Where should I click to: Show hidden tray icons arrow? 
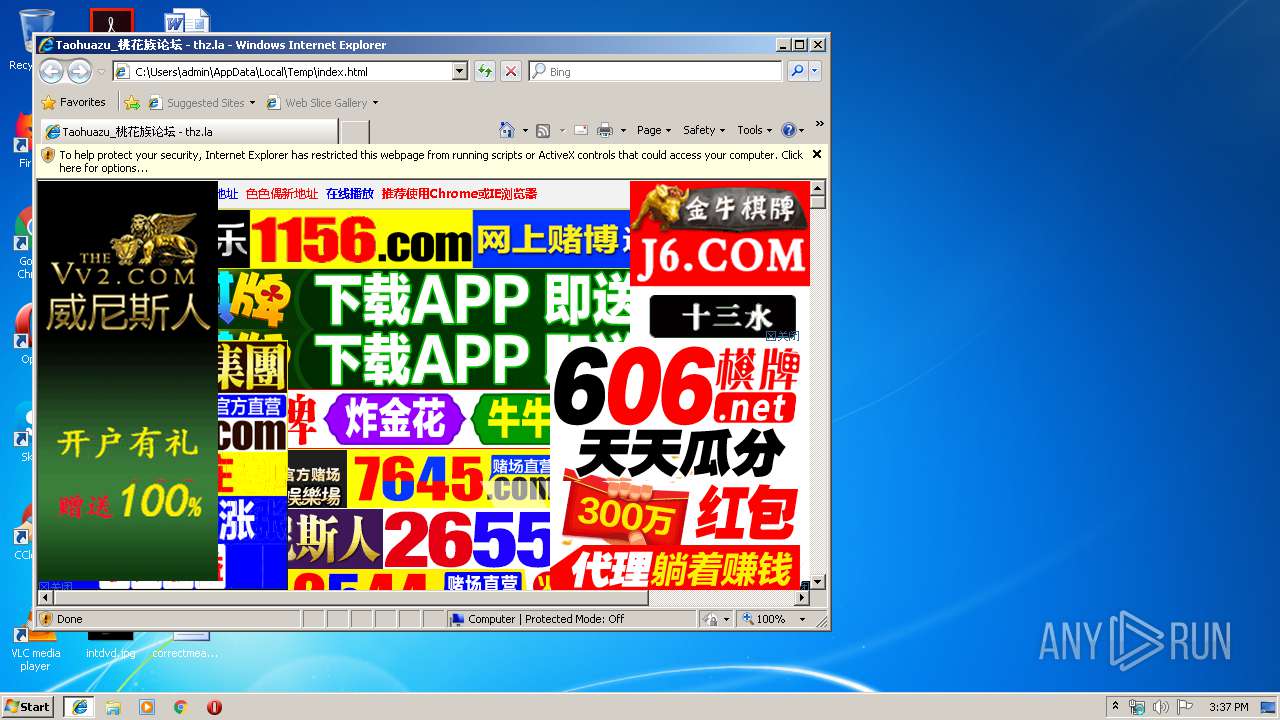(1115, 707)
